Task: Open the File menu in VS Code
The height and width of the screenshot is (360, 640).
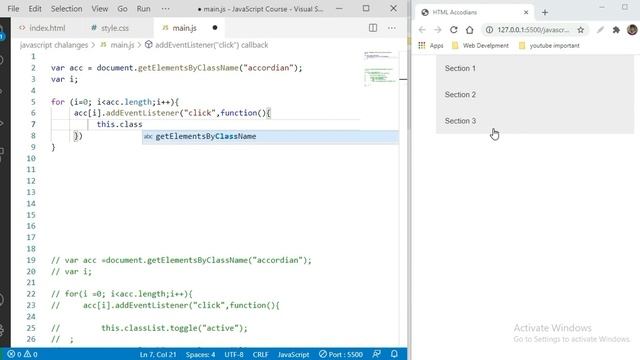Action: [13, 9]
